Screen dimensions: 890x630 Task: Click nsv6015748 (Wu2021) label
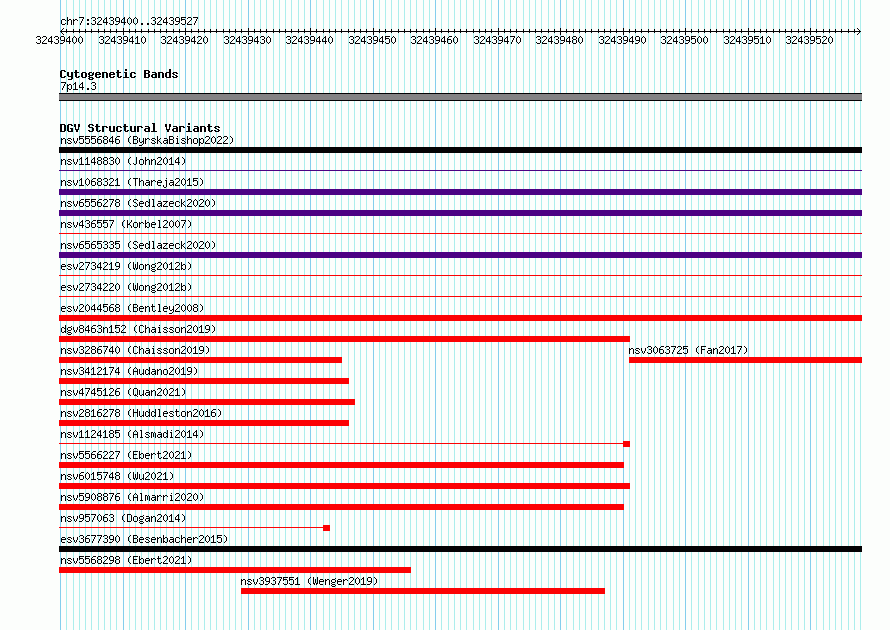117,476
